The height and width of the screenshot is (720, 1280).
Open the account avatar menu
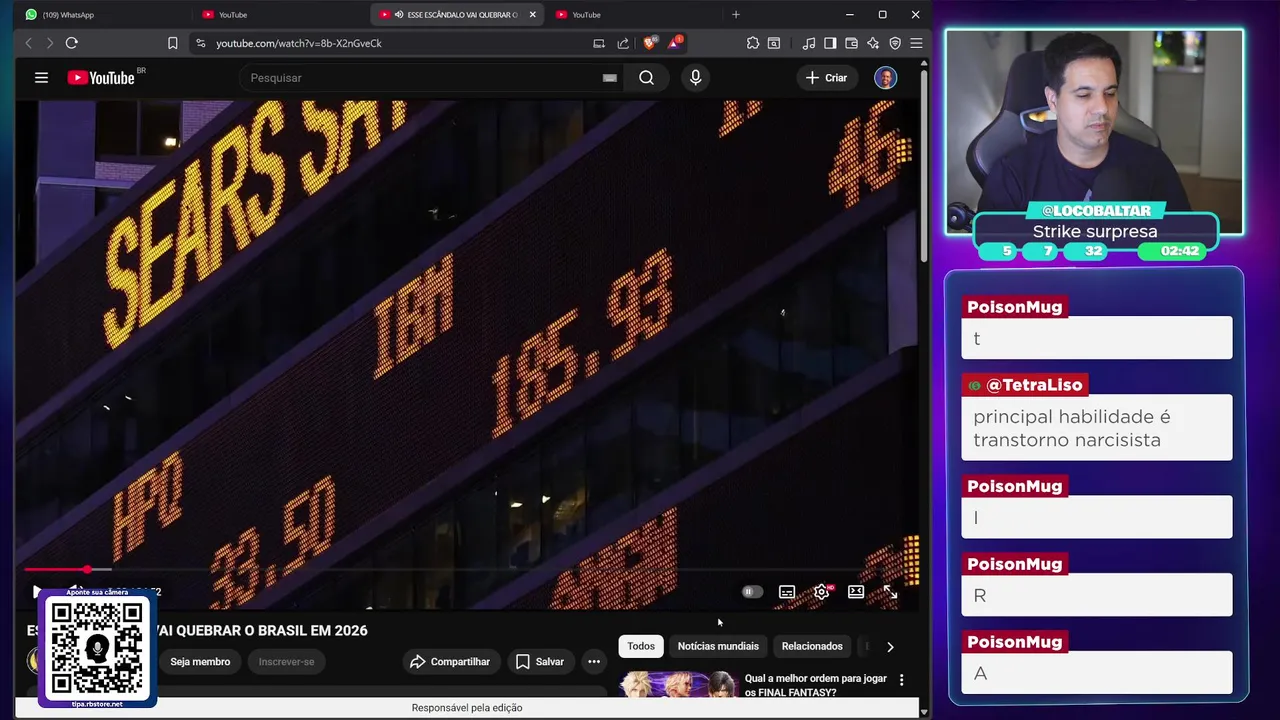click(885, 78)
